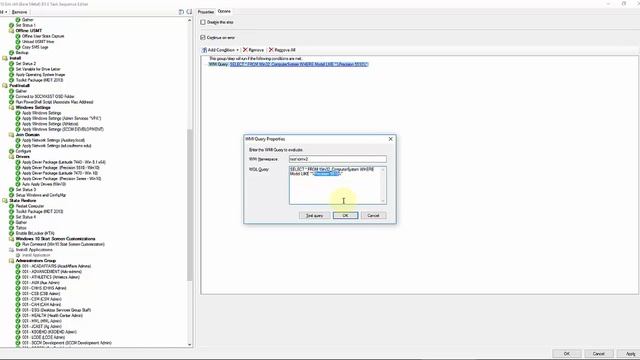Select Apply Driver Package Latitude 7440 step
The height and width of the screenshot is (360, 640).
[64, 162]
